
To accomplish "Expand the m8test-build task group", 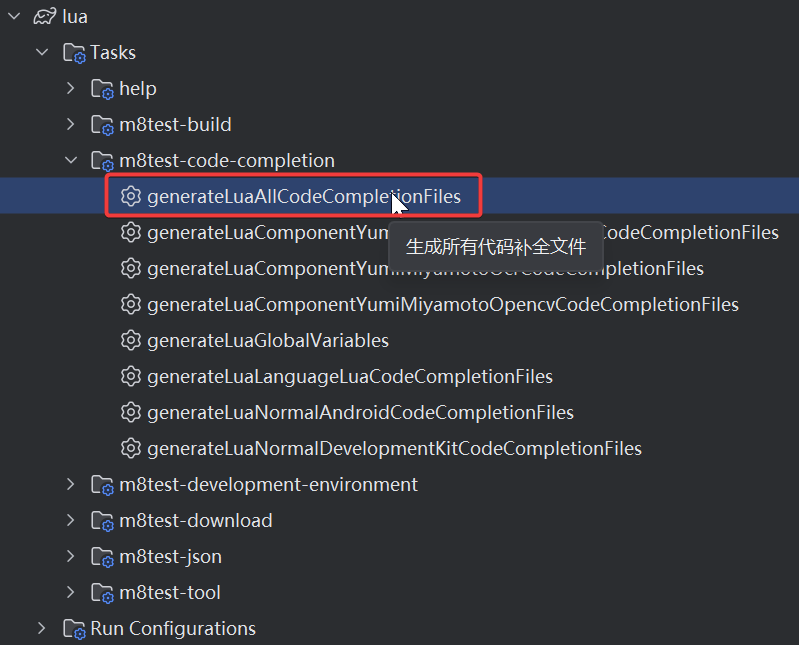I will tap(70, 125).
